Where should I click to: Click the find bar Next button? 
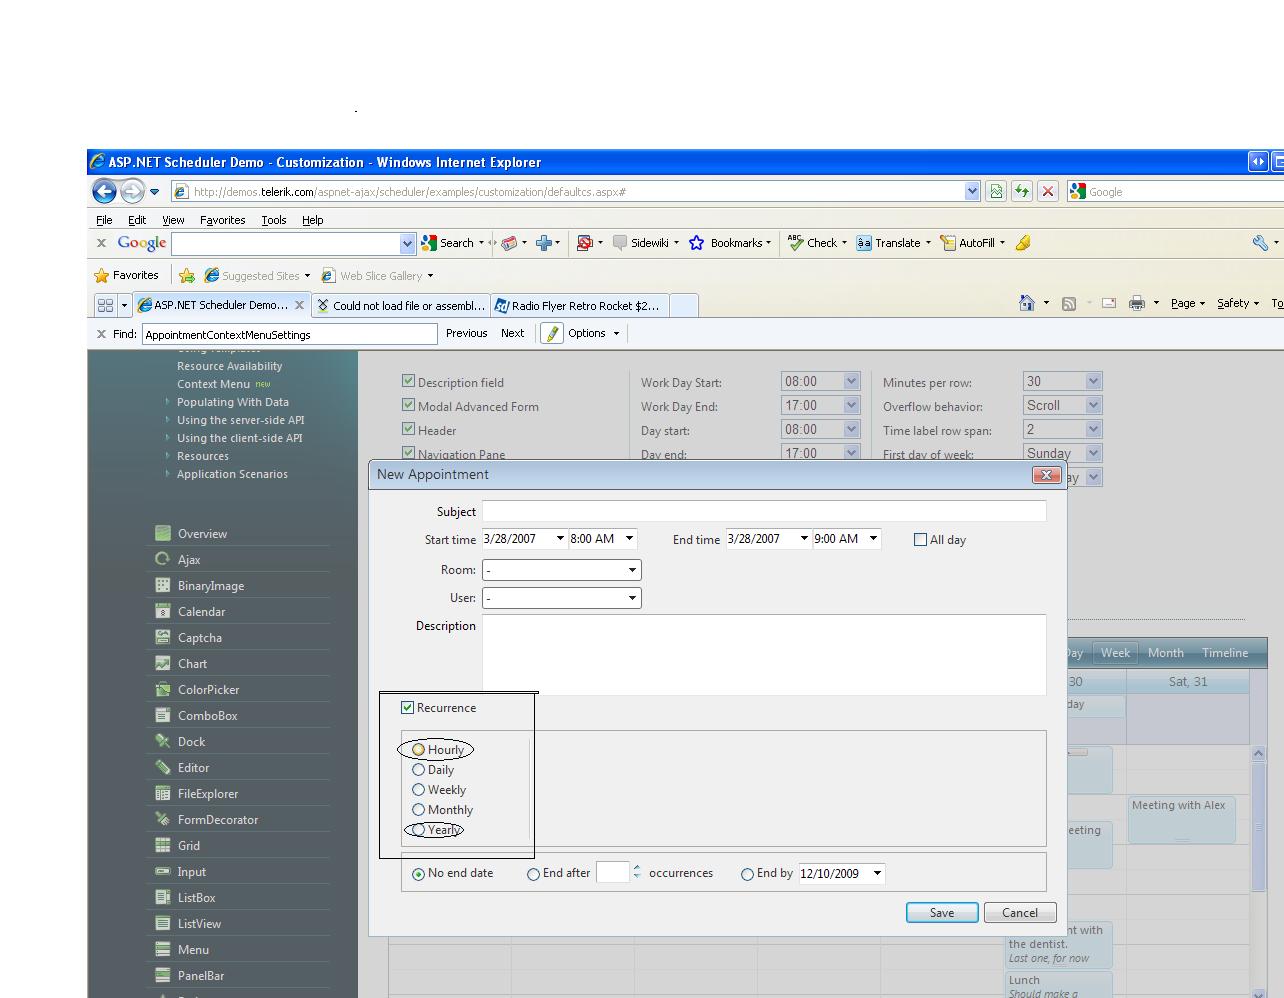coord(512,334)
